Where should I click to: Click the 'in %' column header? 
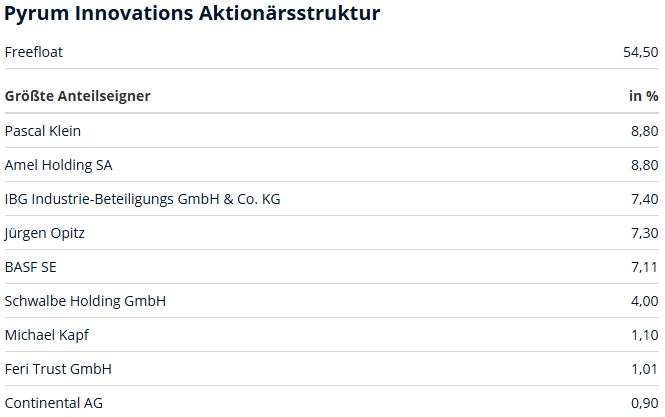point(643,96)
